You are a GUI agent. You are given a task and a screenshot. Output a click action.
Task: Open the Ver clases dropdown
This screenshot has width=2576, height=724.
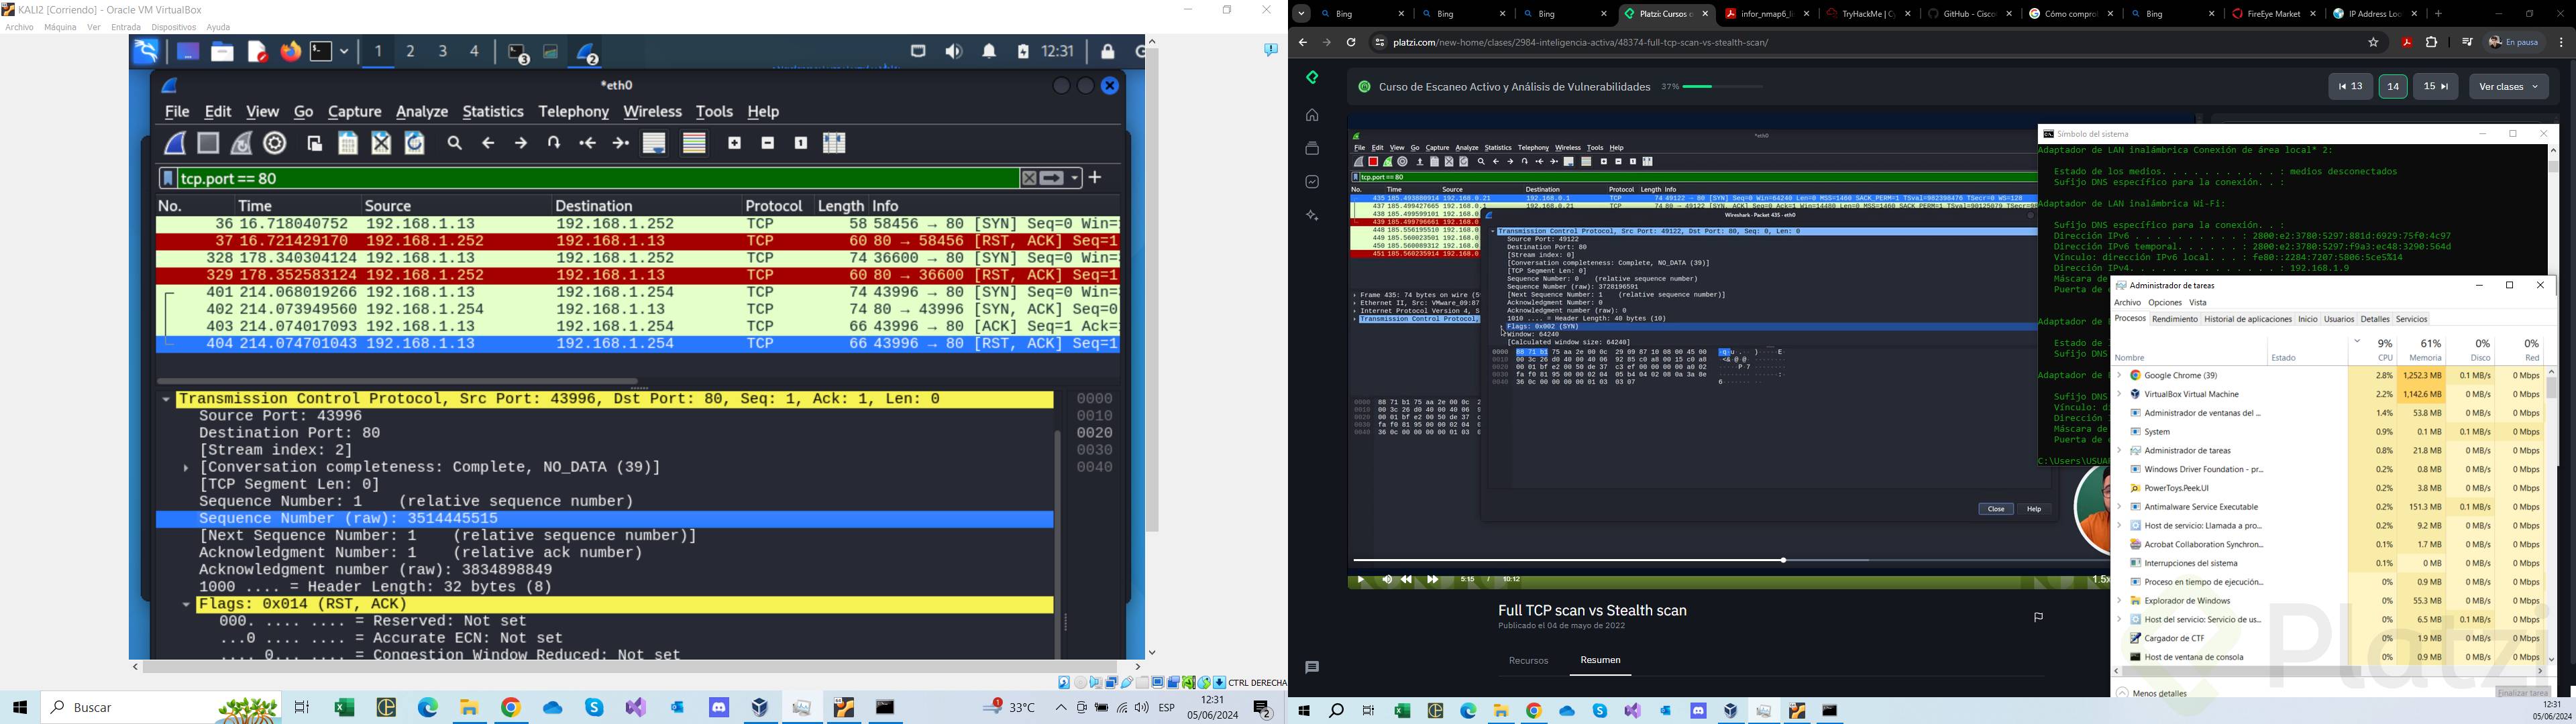pyautogui.click(x=2508, y=87)
